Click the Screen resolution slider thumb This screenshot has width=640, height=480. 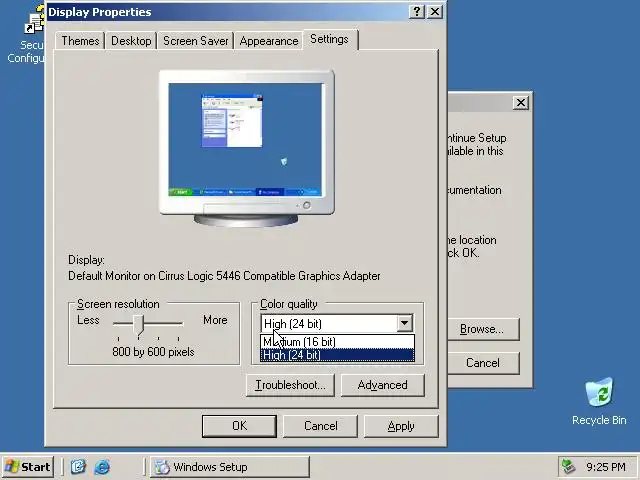click(138, 324)
